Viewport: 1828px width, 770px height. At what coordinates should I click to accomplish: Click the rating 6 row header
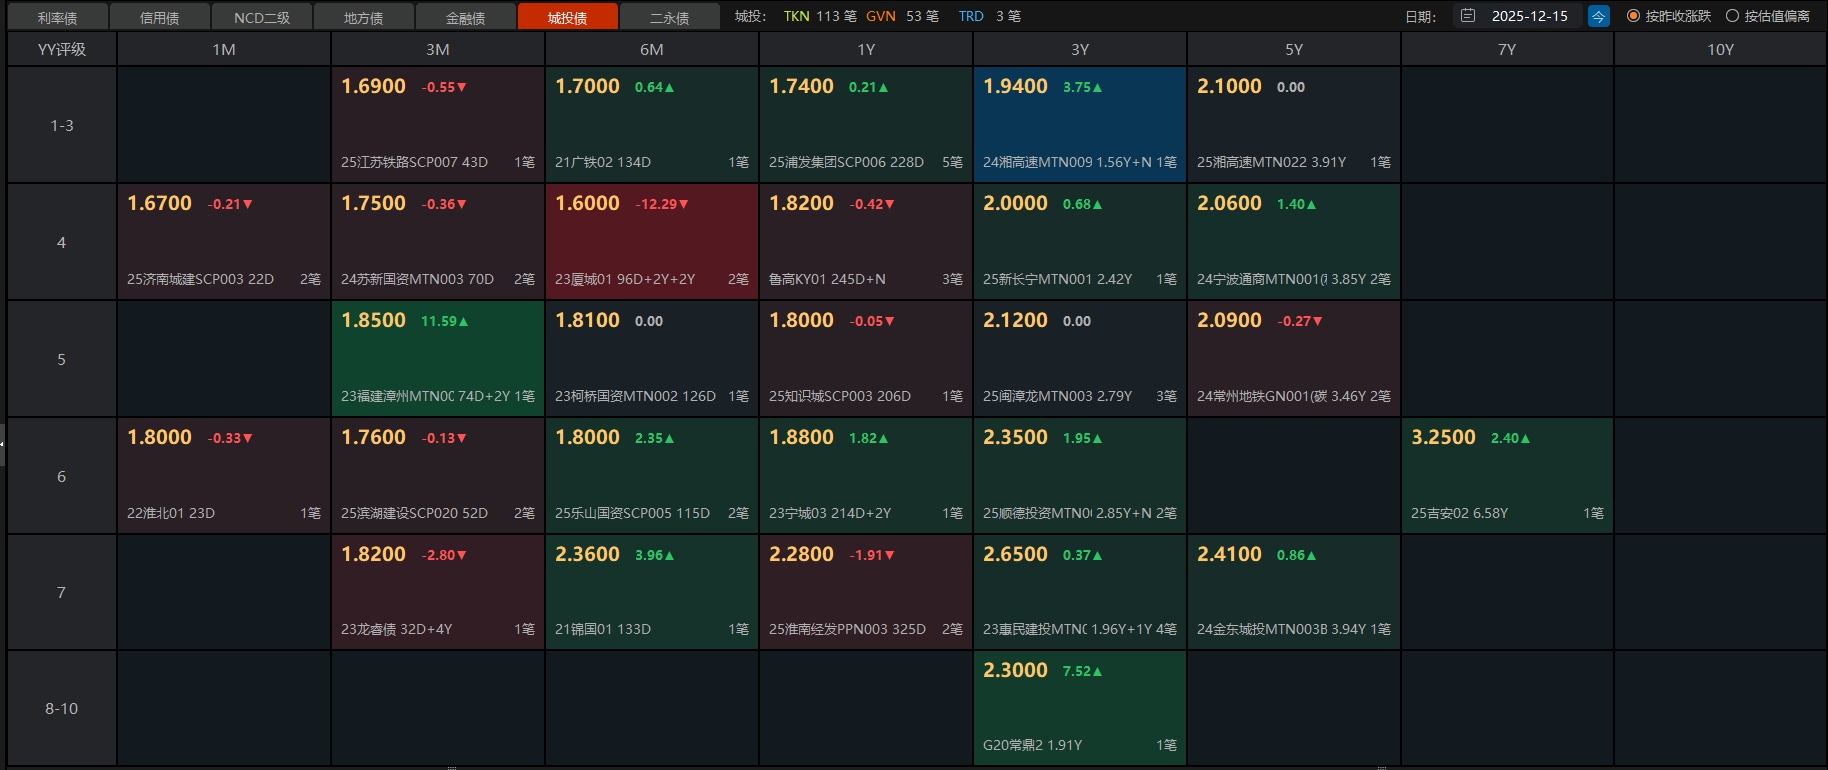pyautogui.click(x=62, y=476)
